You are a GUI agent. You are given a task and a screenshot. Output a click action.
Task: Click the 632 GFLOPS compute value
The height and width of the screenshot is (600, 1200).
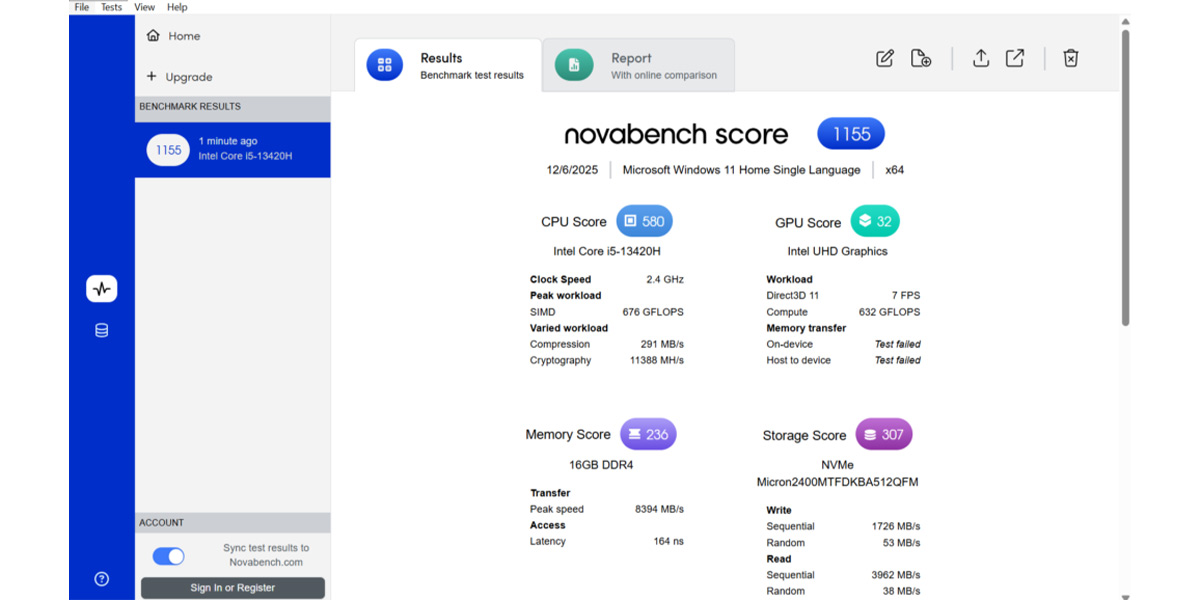click(x=890, y=312)
